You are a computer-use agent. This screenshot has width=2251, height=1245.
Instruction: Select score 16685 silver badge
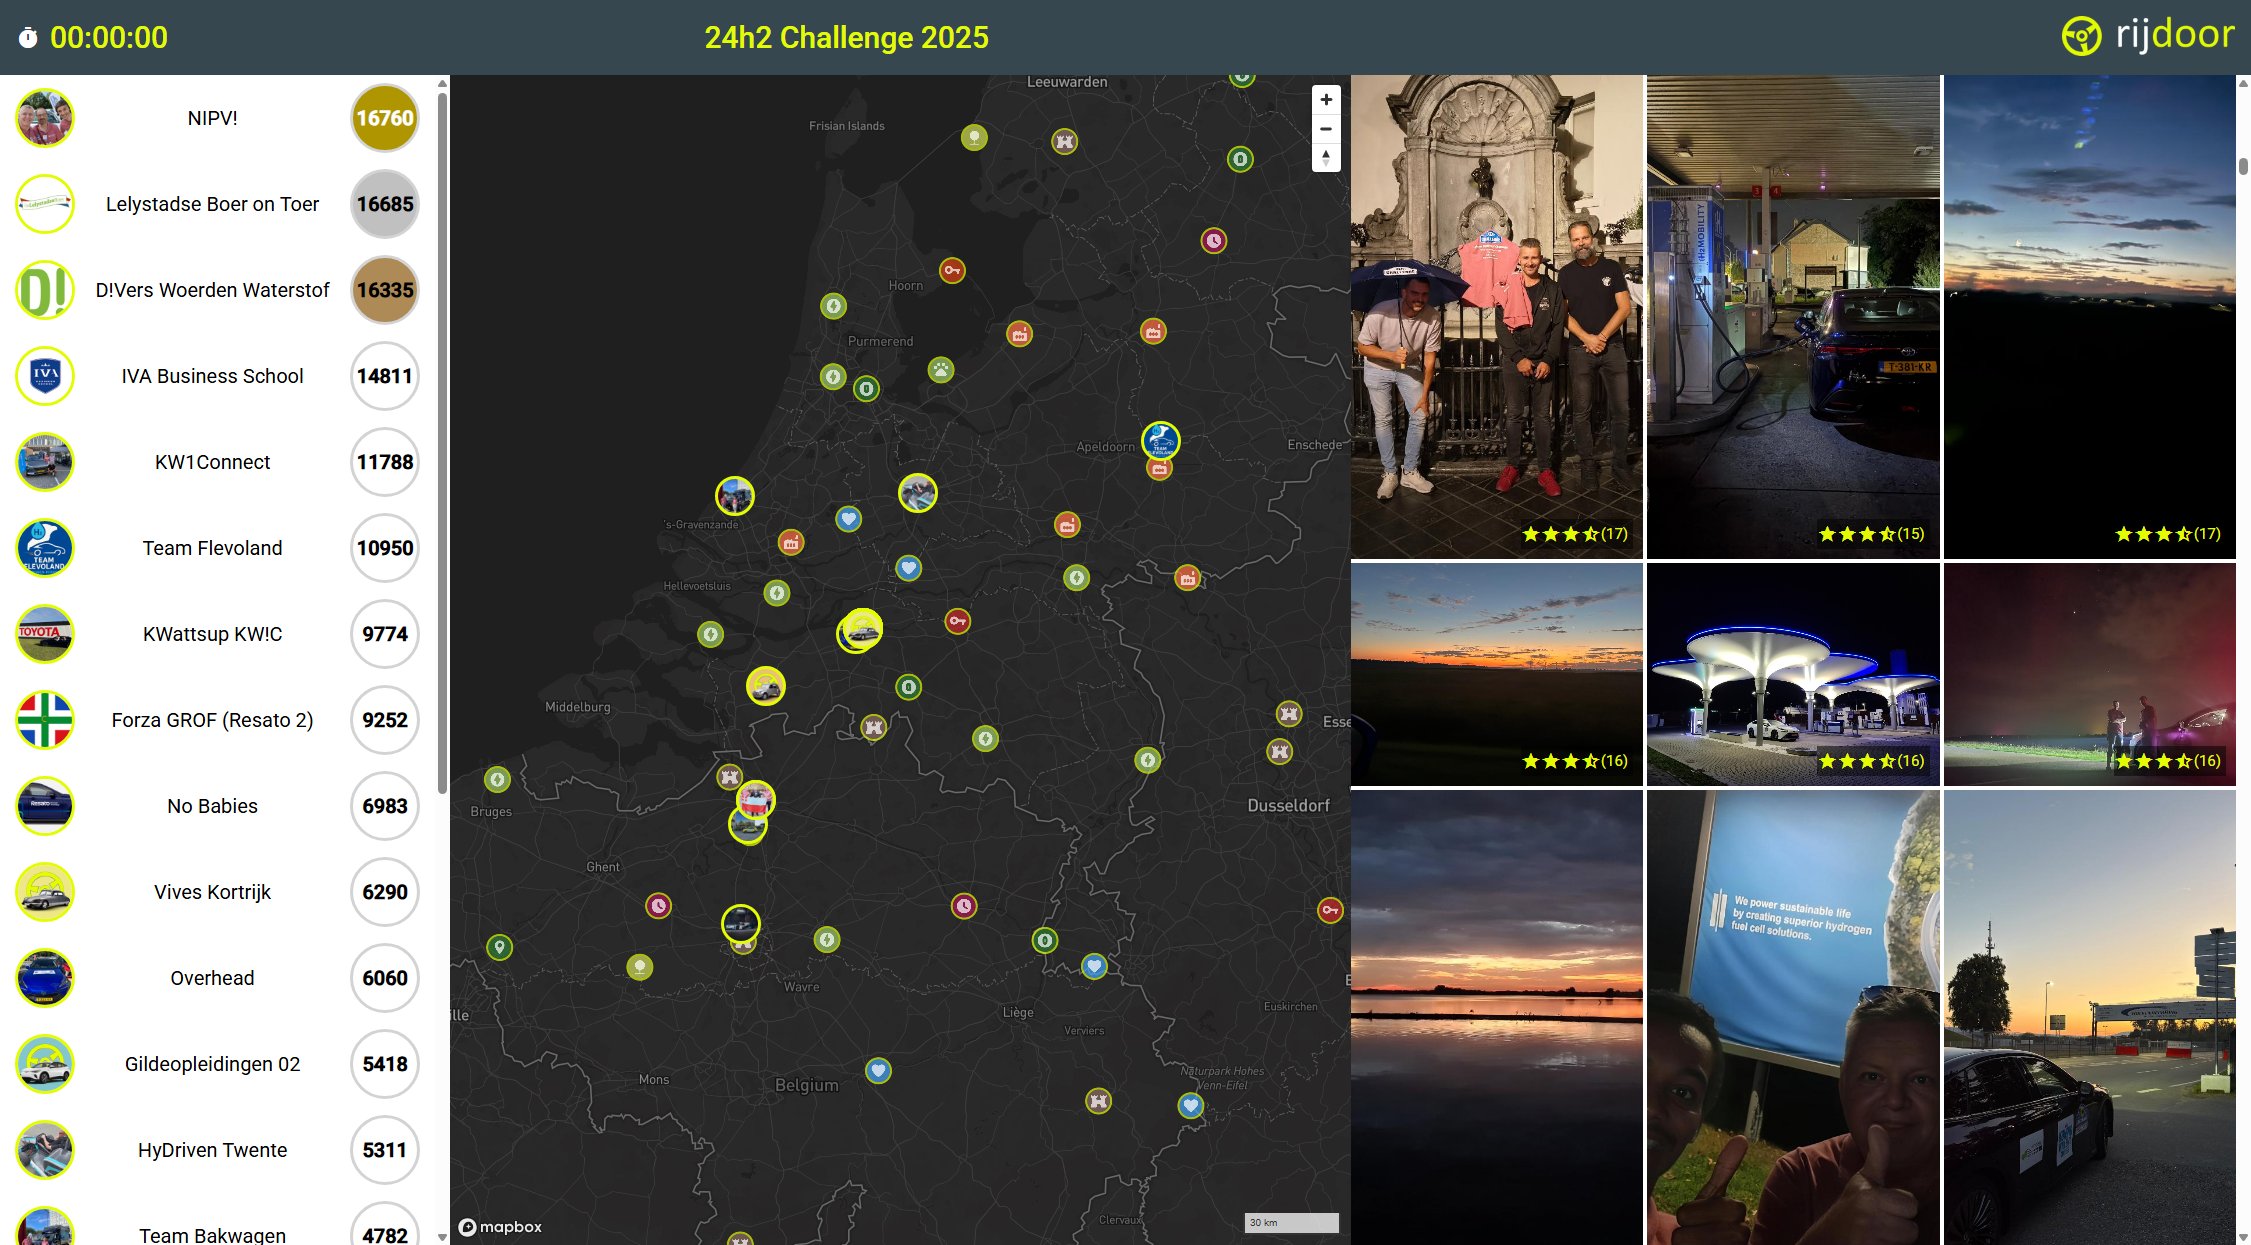[x=385, y=204]
